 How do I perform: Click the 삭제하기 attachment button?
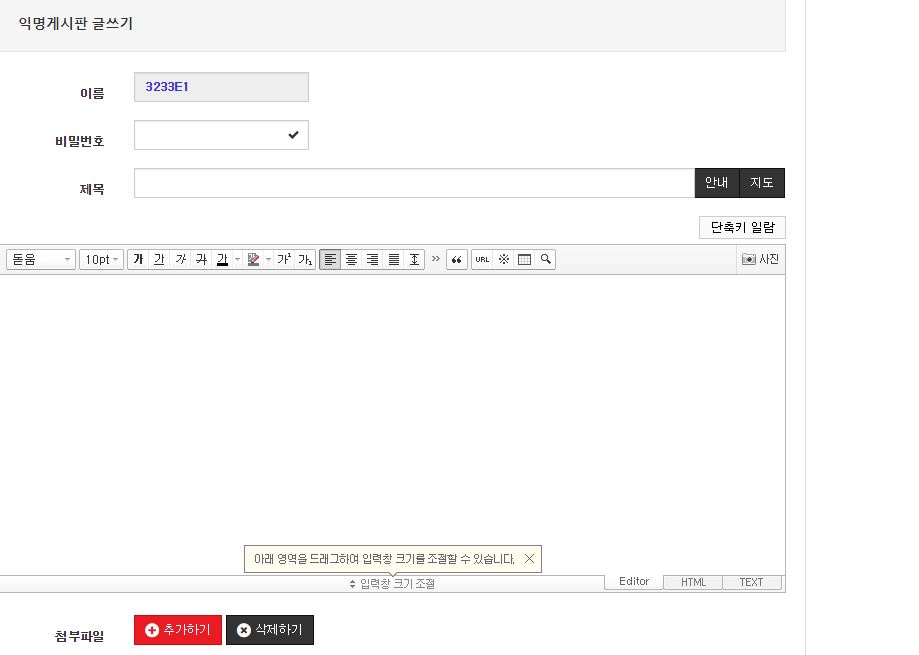(x=270, y=630)
